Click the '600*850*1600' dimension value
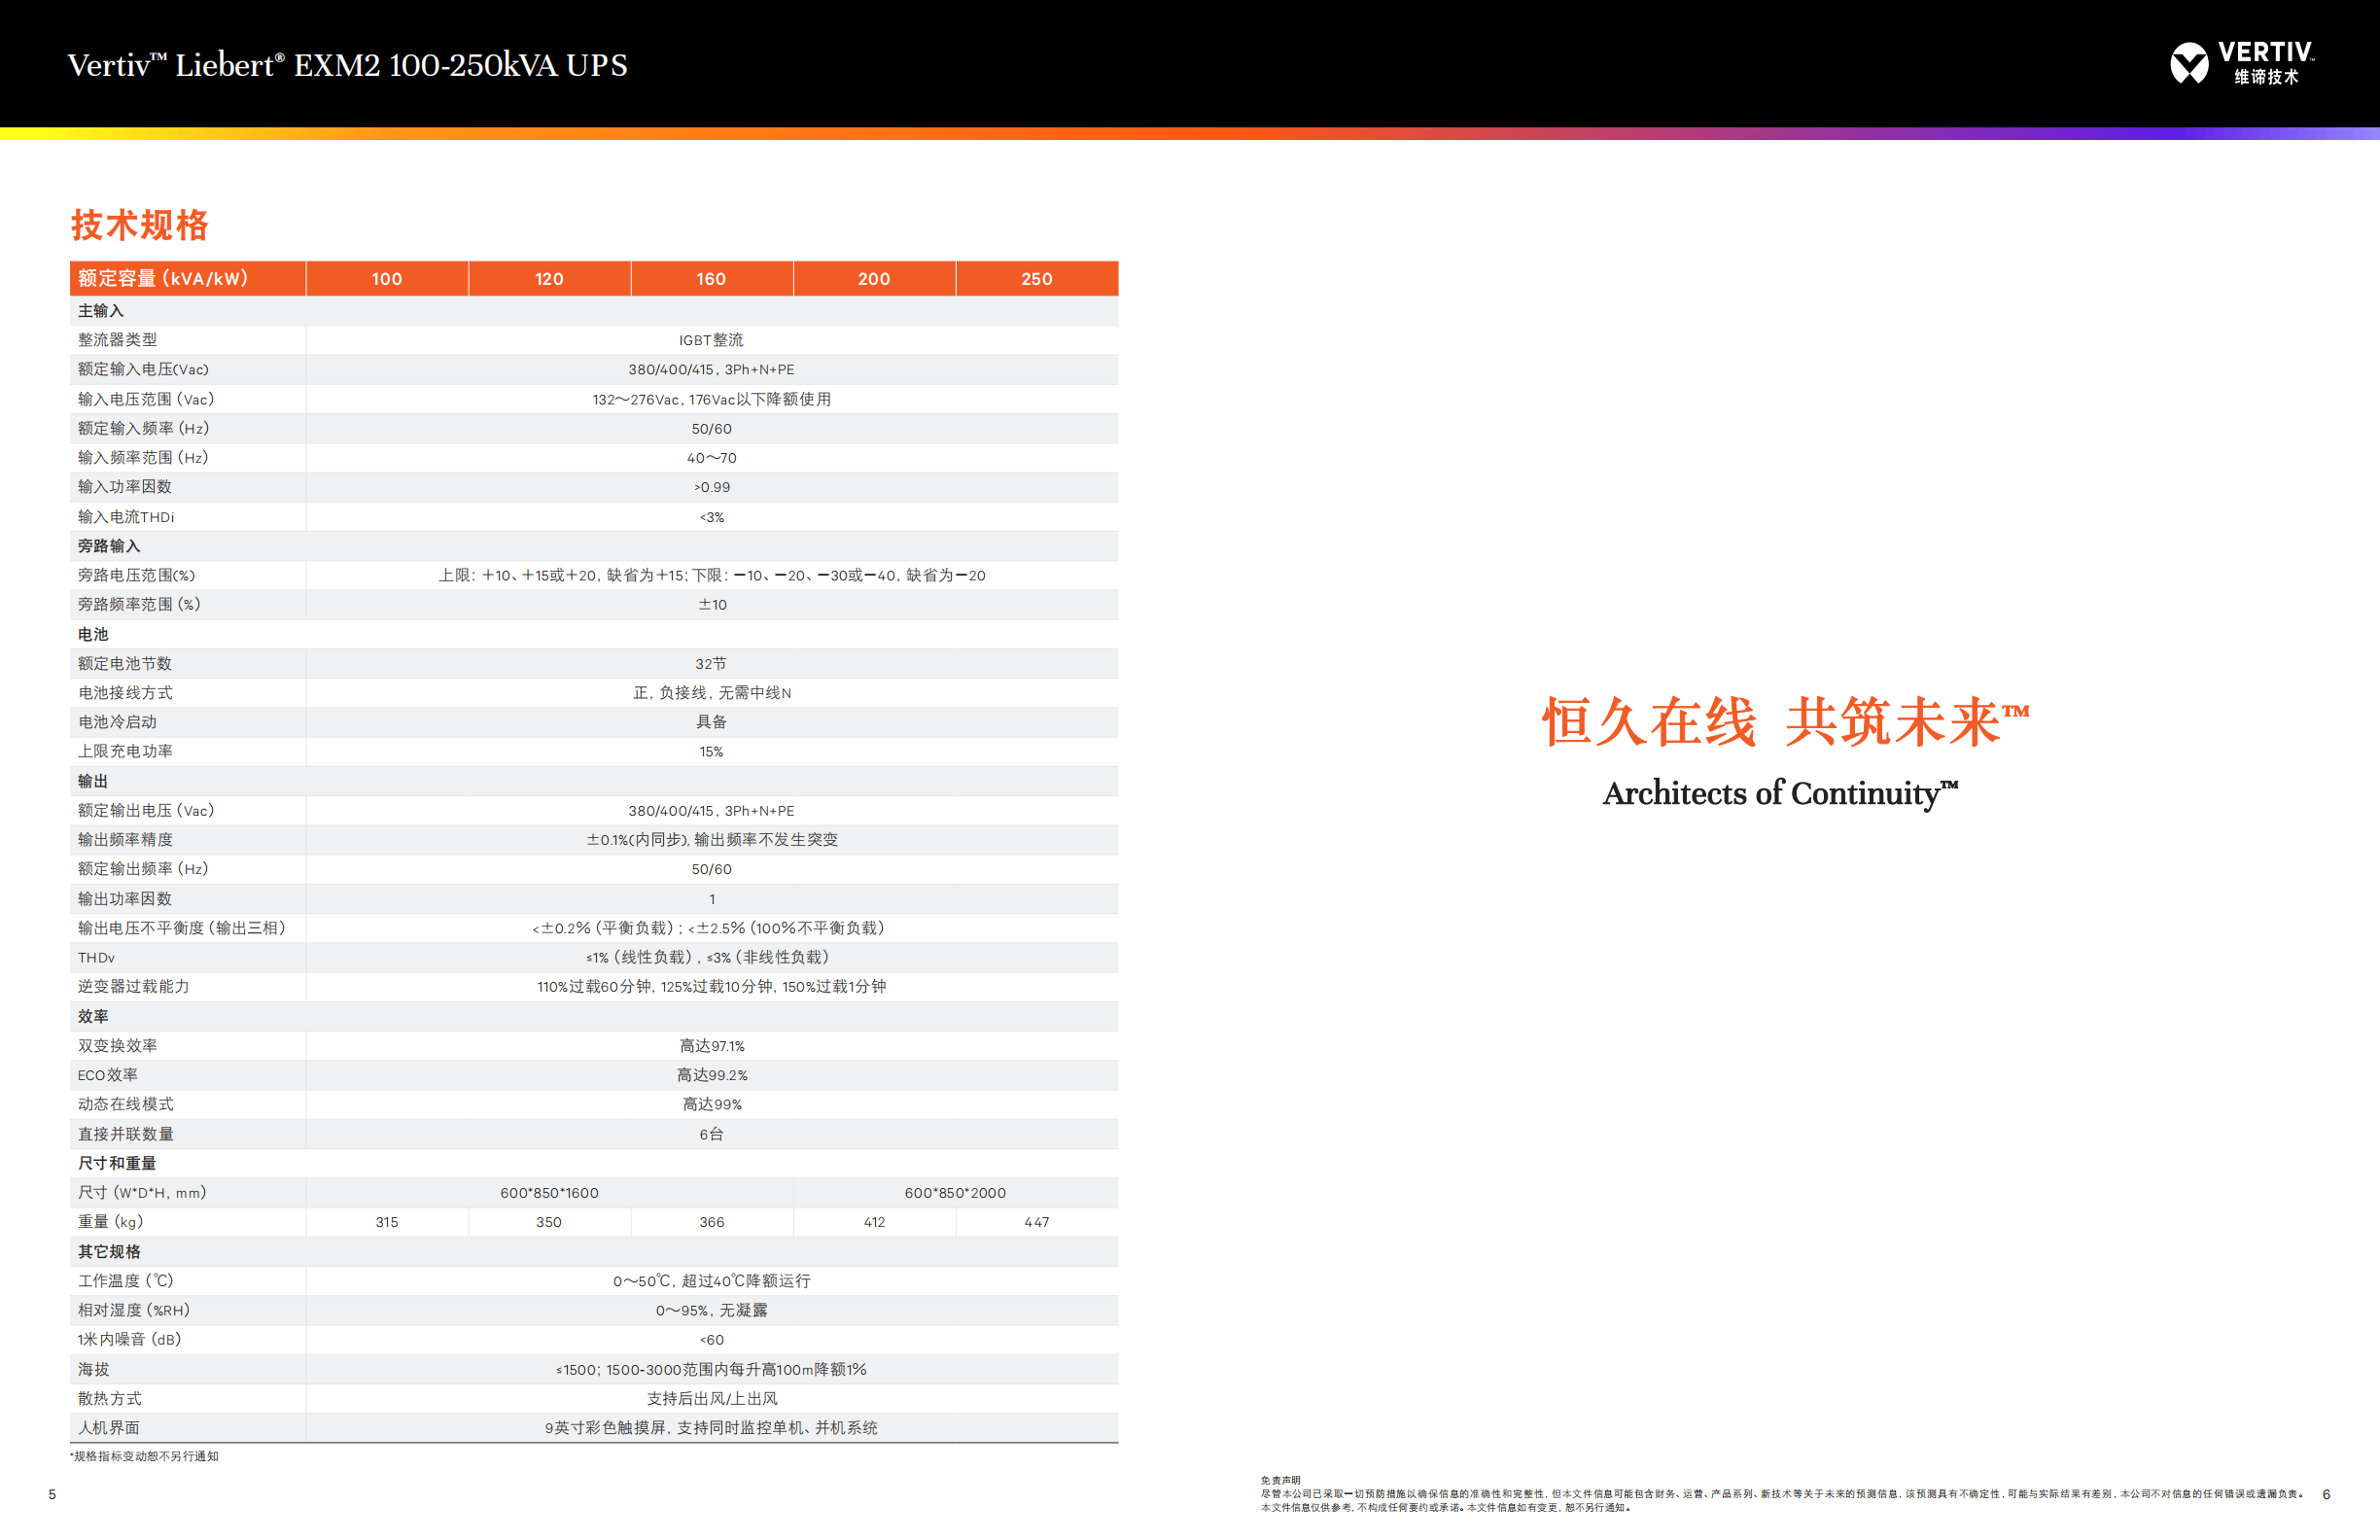Image resolution: width=2380 pixels, height=1540 pixels. [x=549, y=1192]
